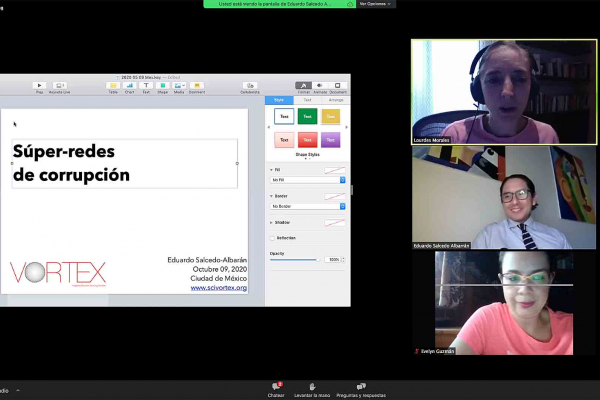
Task: Apply the yellow shape style
Action: pyautogui.click(x=331, y=116)
